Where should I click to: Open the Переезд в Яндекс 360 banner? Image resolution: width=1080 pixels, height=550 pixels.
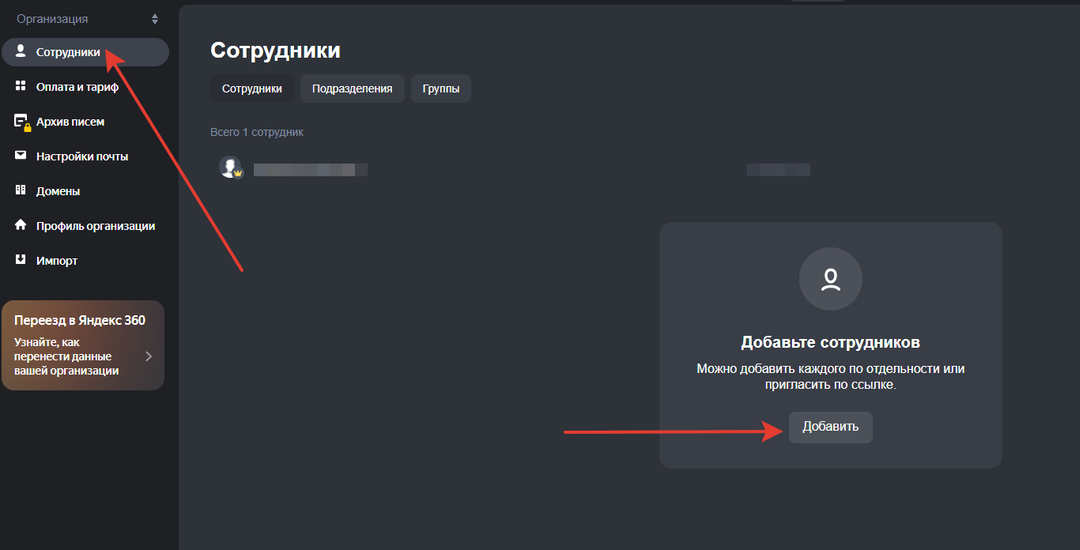coord(83,346)
